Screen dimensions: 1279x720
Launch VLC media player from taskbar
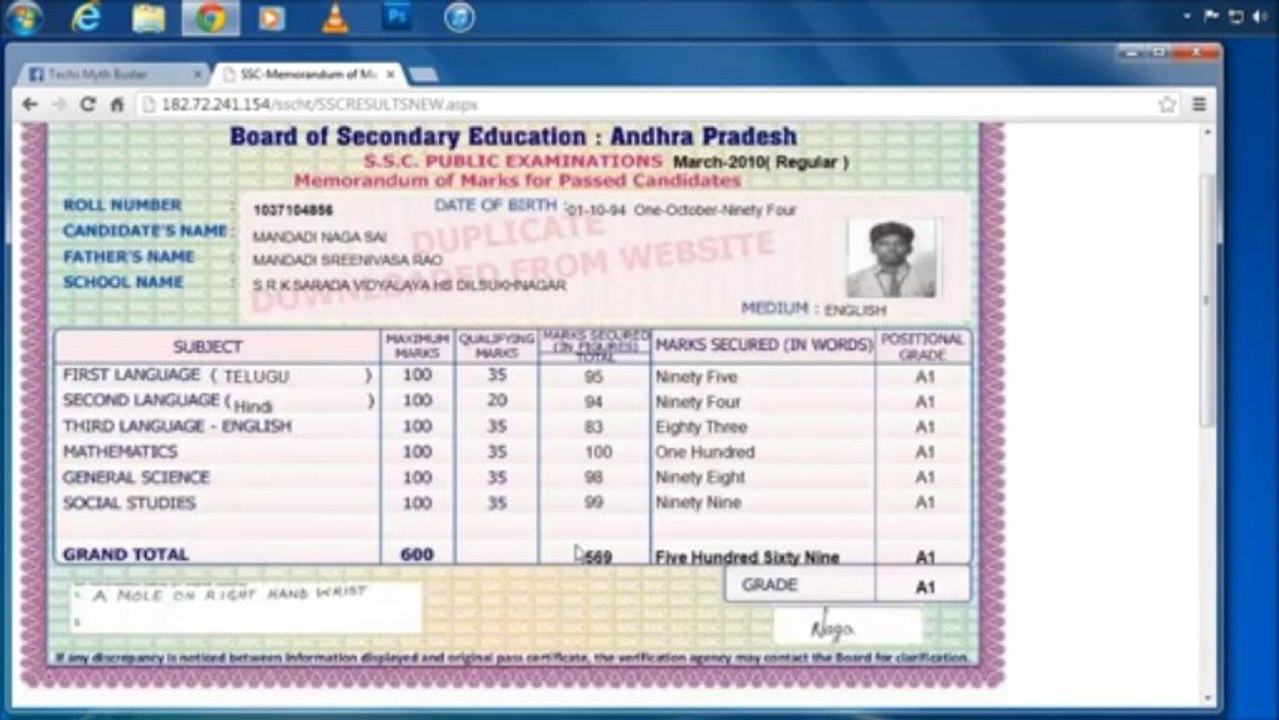(335, 18)
